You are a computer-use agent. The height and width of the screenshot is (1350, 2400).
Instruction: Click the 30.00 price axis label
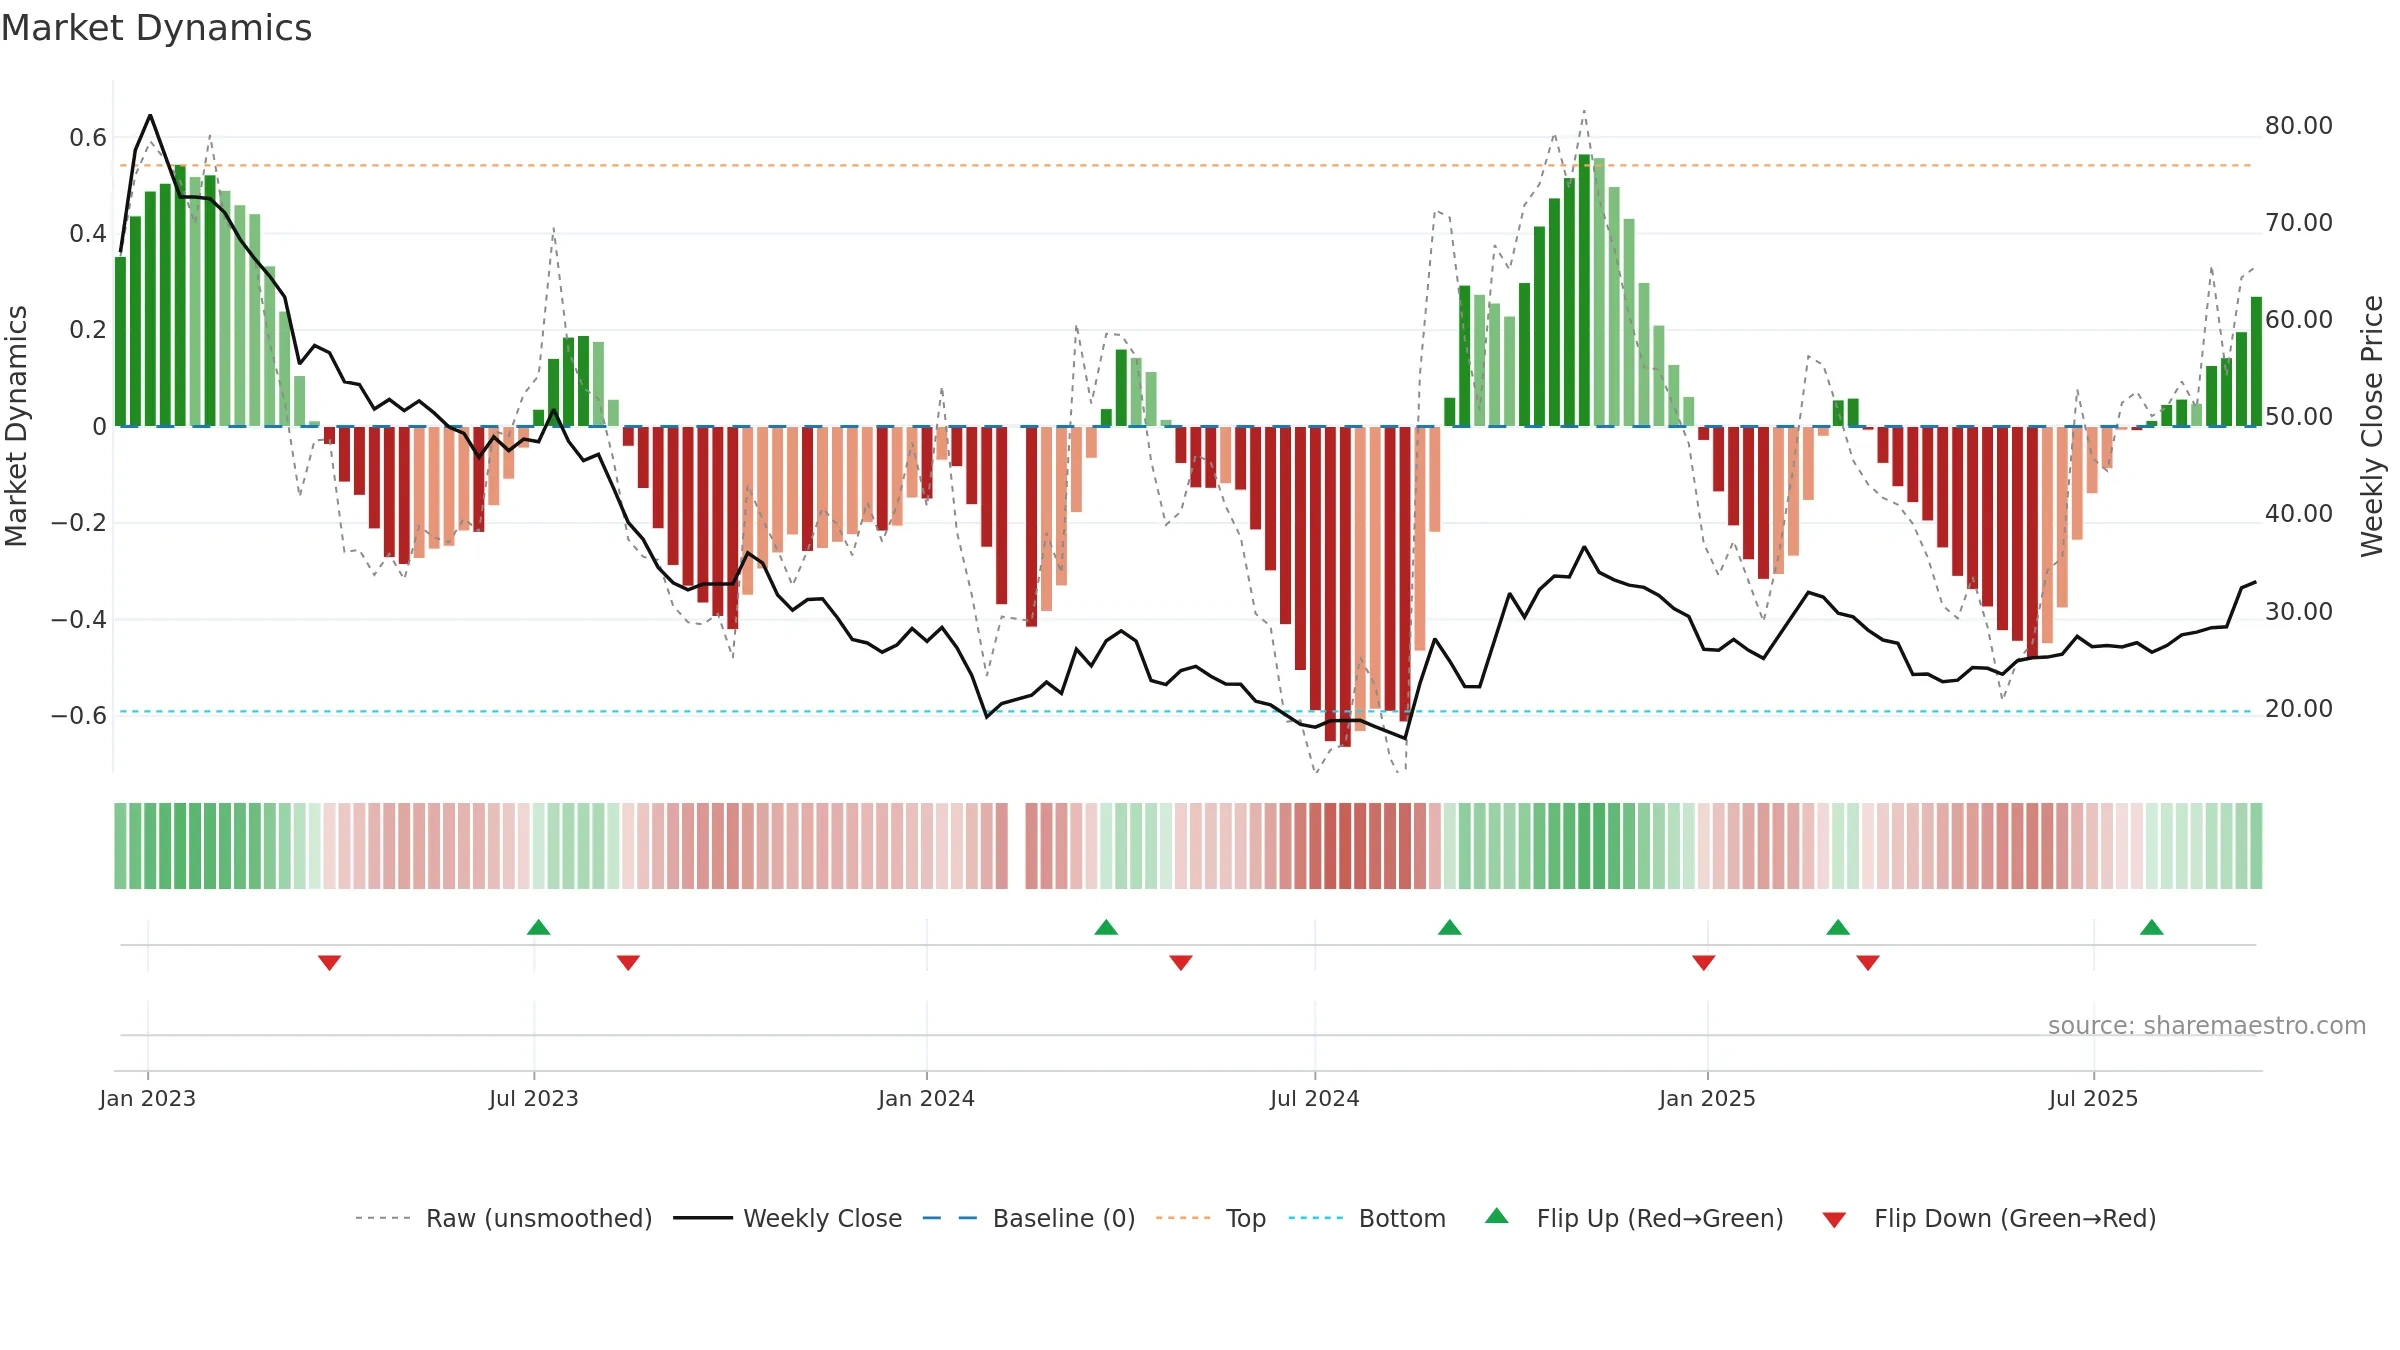[x=2299, y=611]
